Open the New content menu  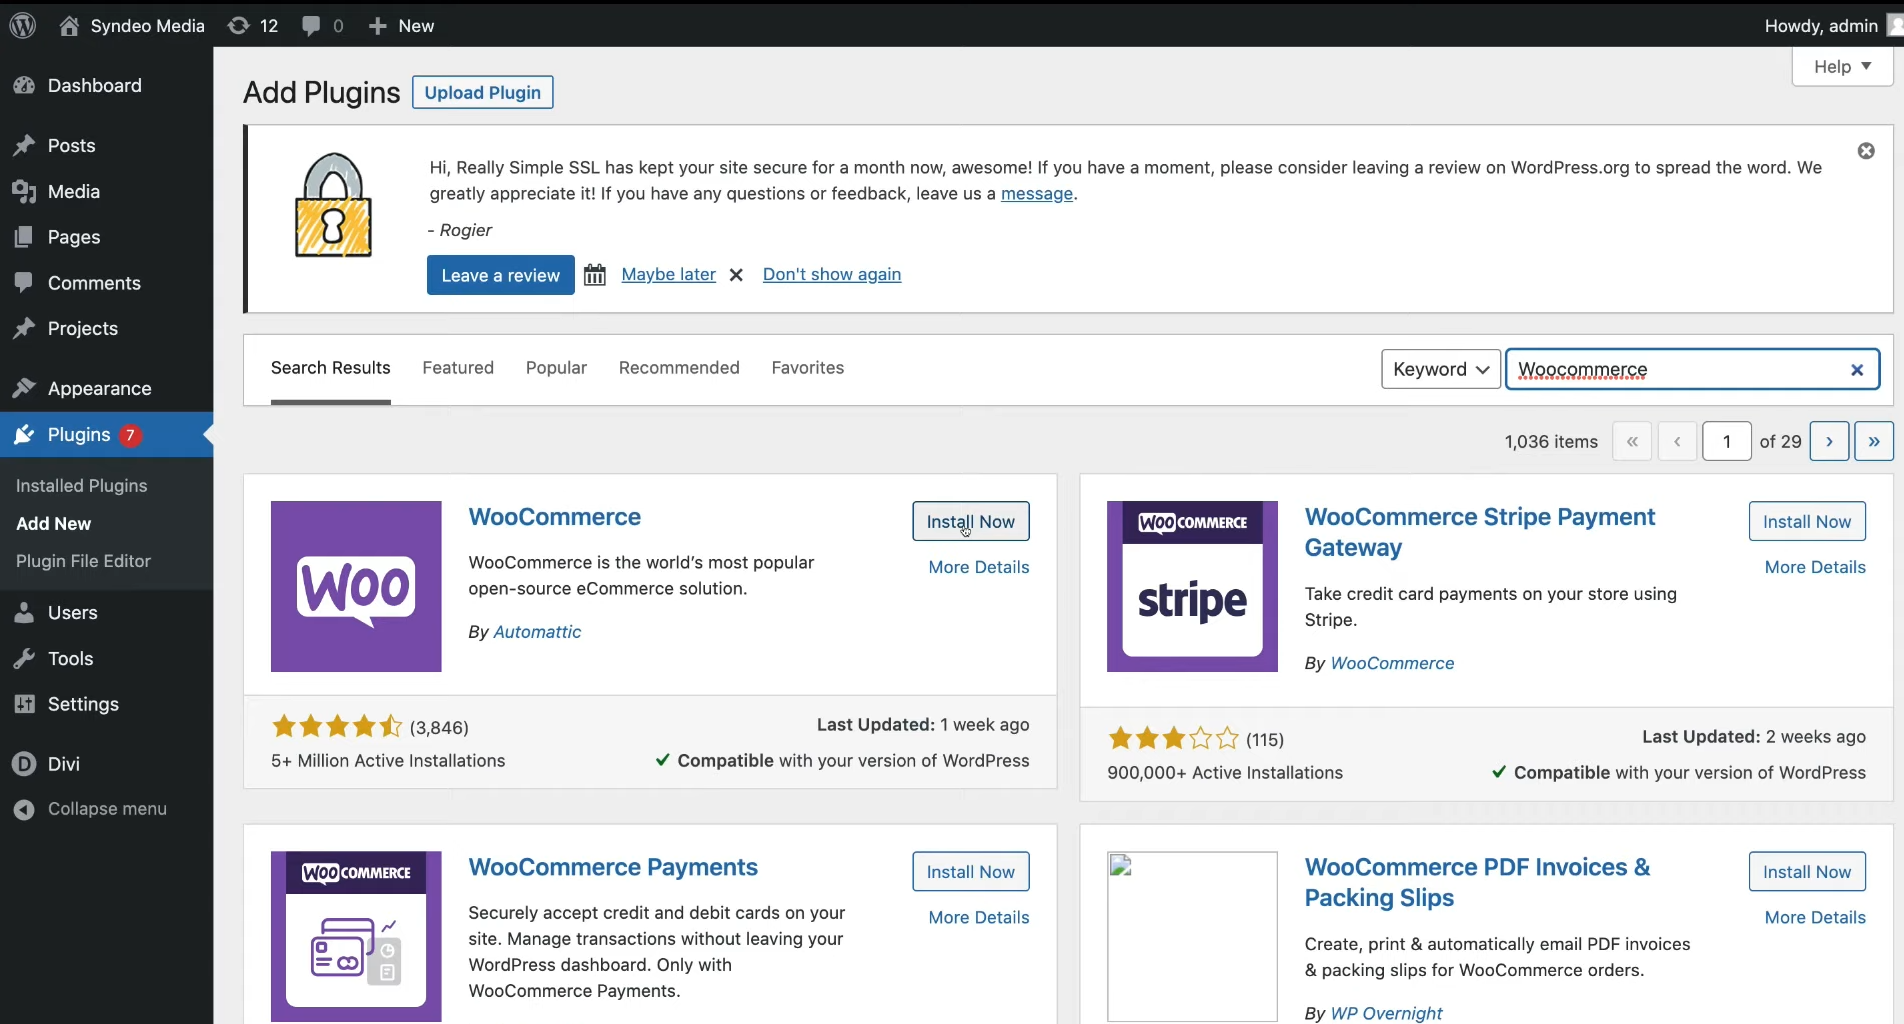tap(401, 25)
